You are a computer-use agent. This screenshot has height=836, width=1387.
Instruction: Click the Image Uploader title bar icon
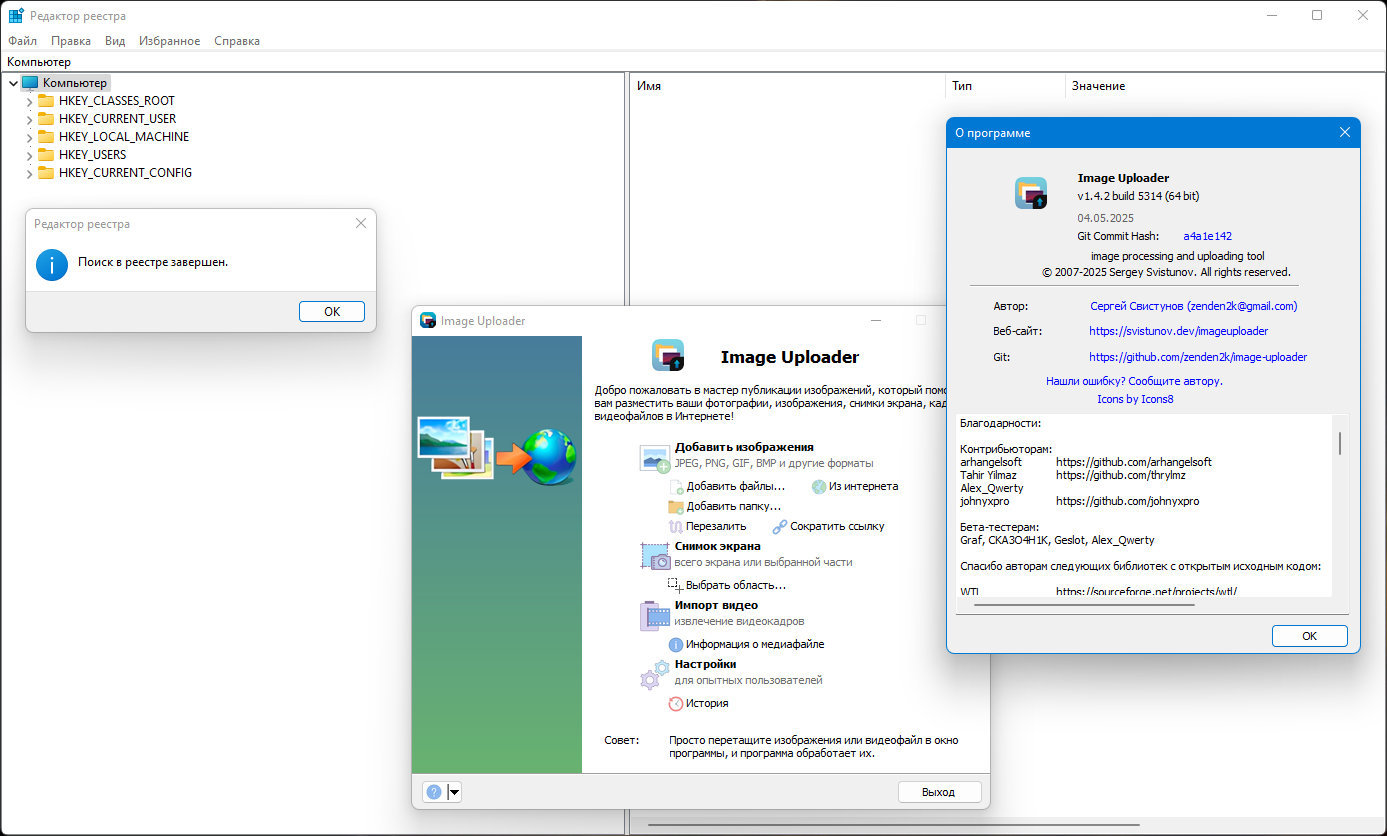tap(428, 321)
